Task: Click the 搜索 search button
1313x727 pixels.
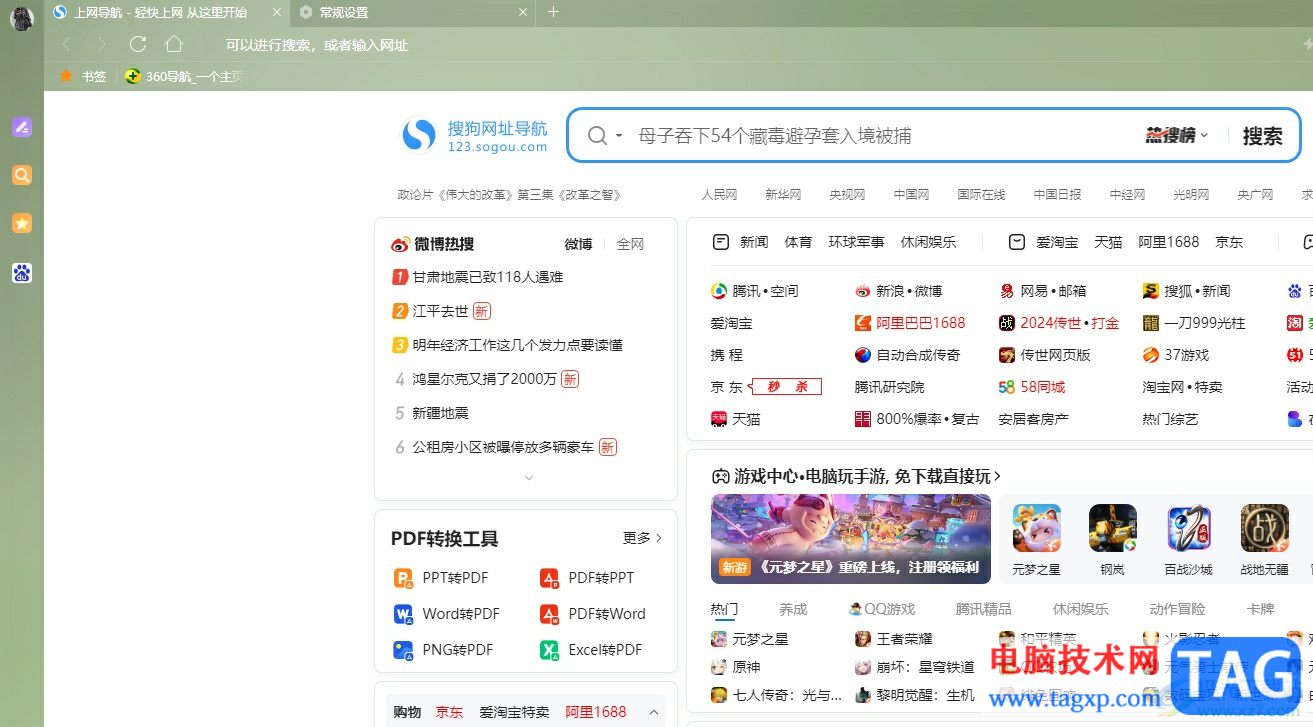Action: pyautogui.click(x=1262, y=136)
